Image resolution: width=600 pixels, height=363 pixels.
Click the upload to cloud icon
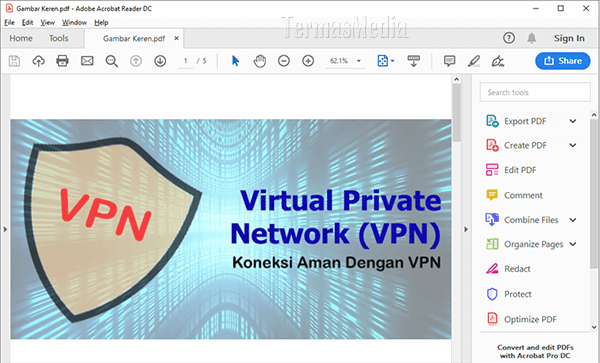[38, 61]
